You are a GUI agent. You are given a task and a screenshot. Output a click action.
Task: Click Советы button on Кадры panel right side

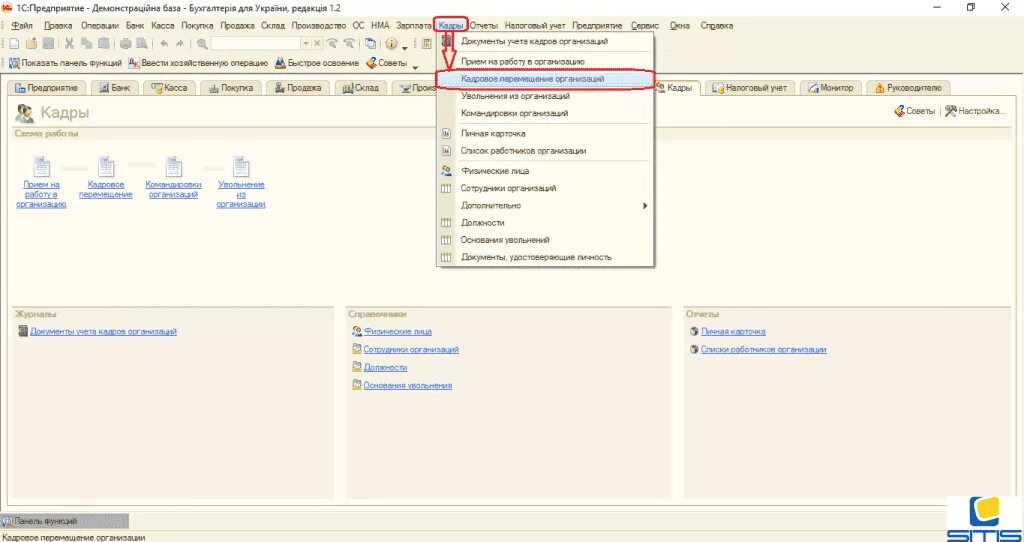tap(914, 112)
